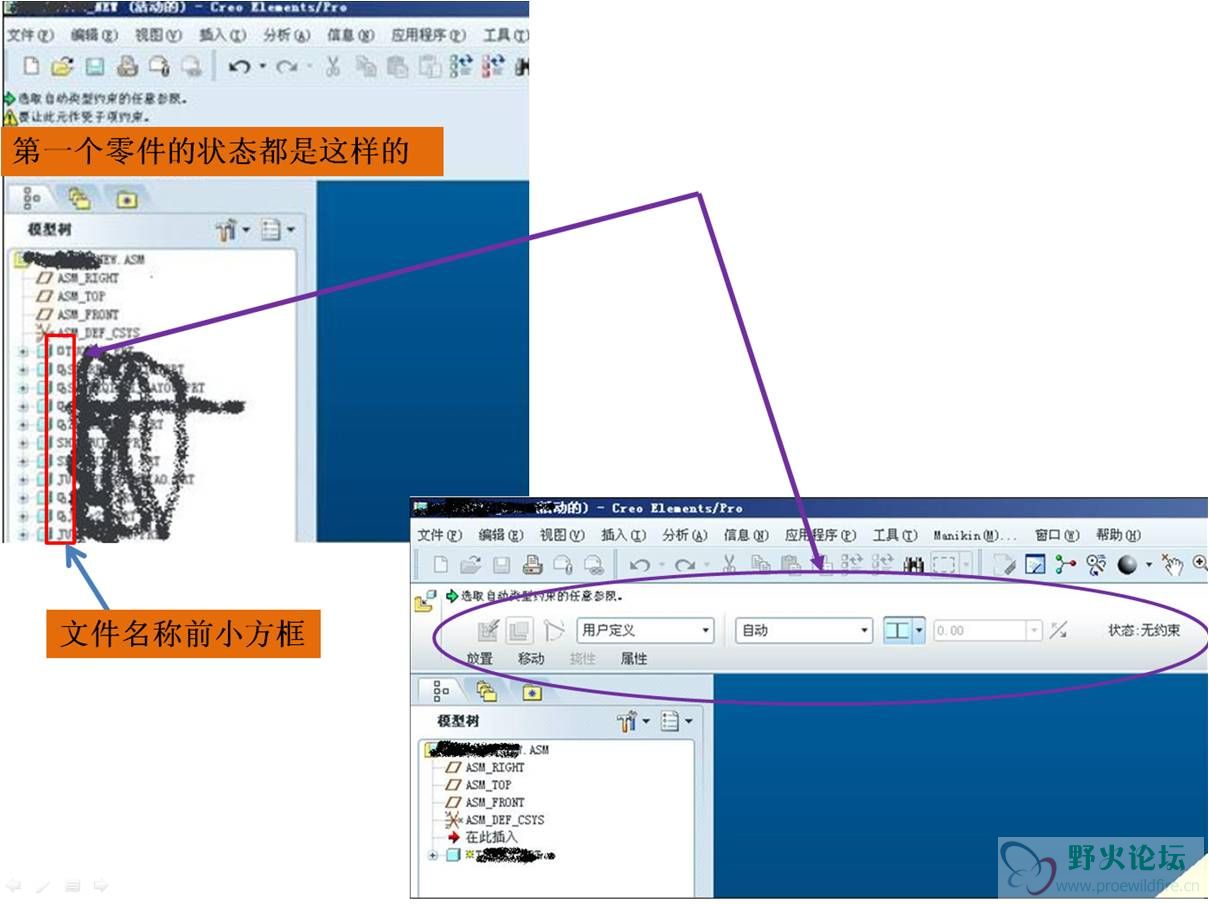
Task: Open 移动 panel in dashboard
Action: point(531,659)
